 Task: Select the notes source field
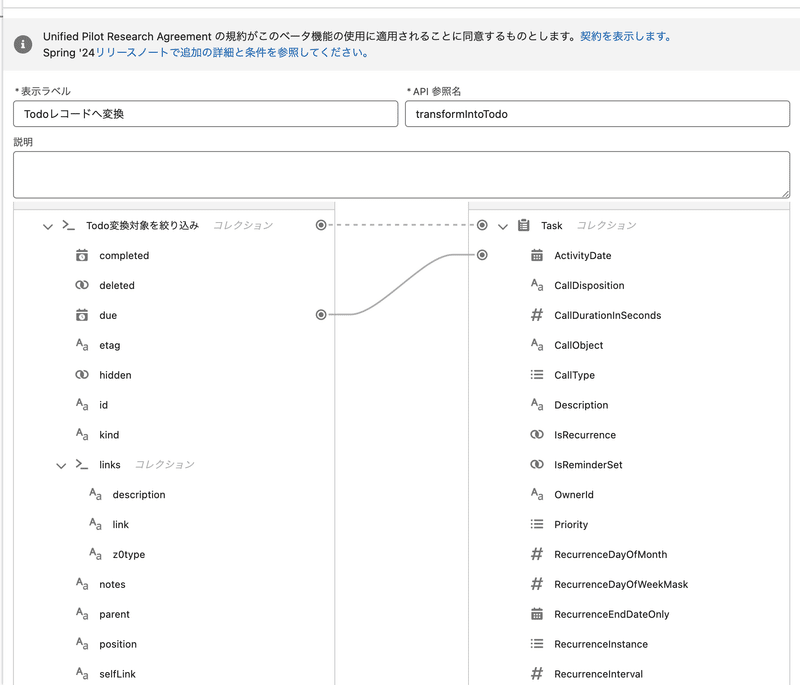click(112, 585)
